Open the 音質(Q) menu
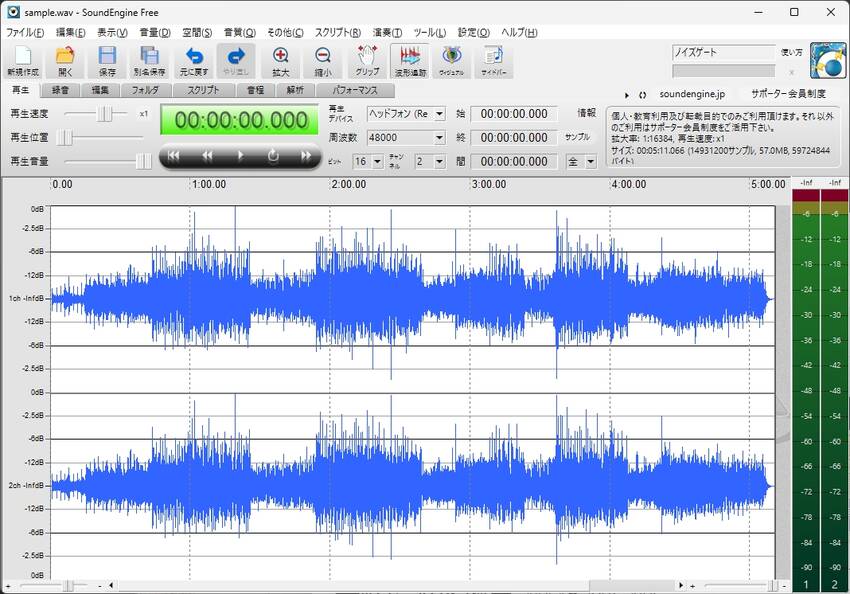 coord(240,33)
